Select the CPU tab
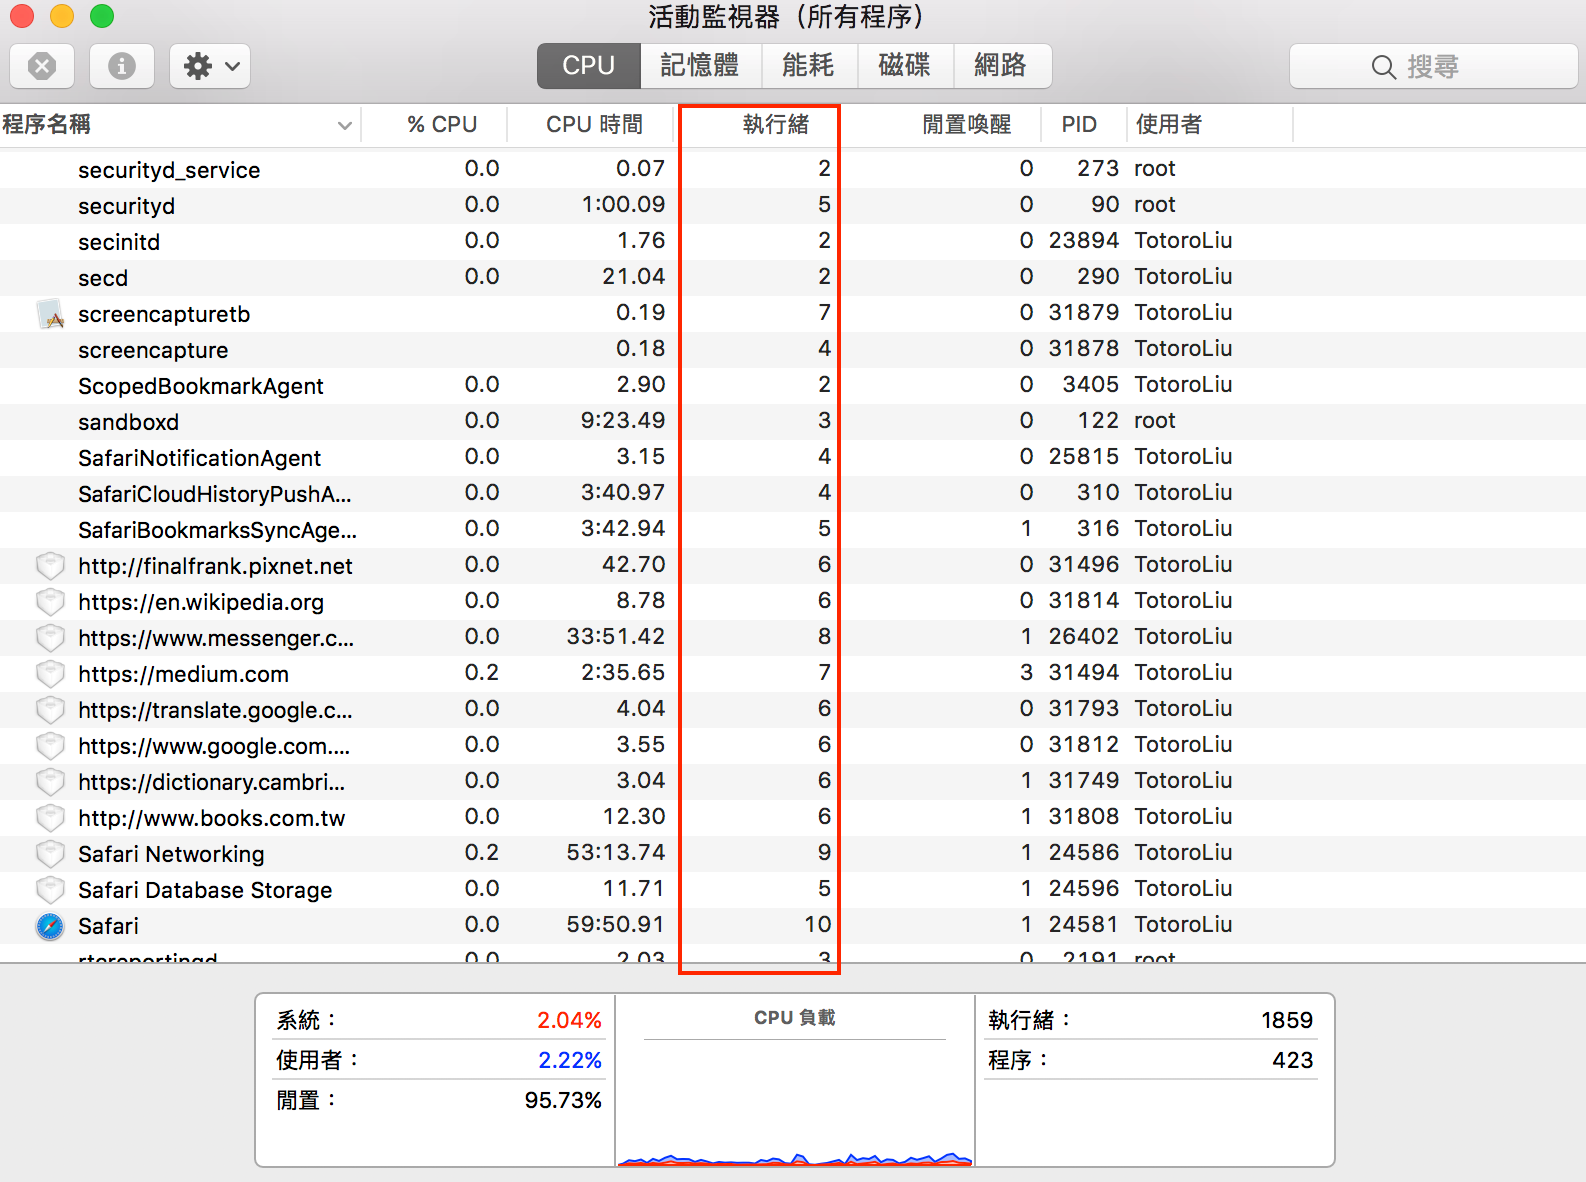 588,66
